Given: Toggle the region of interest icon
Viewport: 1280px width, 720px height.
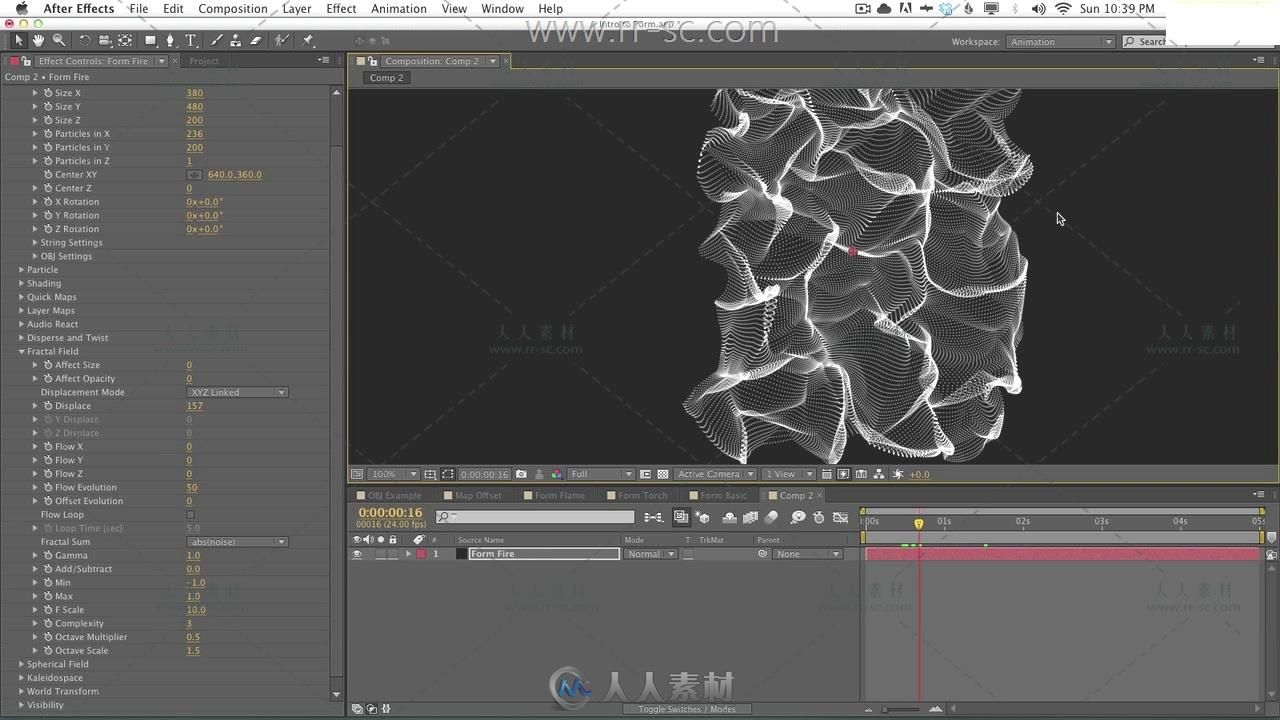Looking at the screenshot, I should click(645, 474).
